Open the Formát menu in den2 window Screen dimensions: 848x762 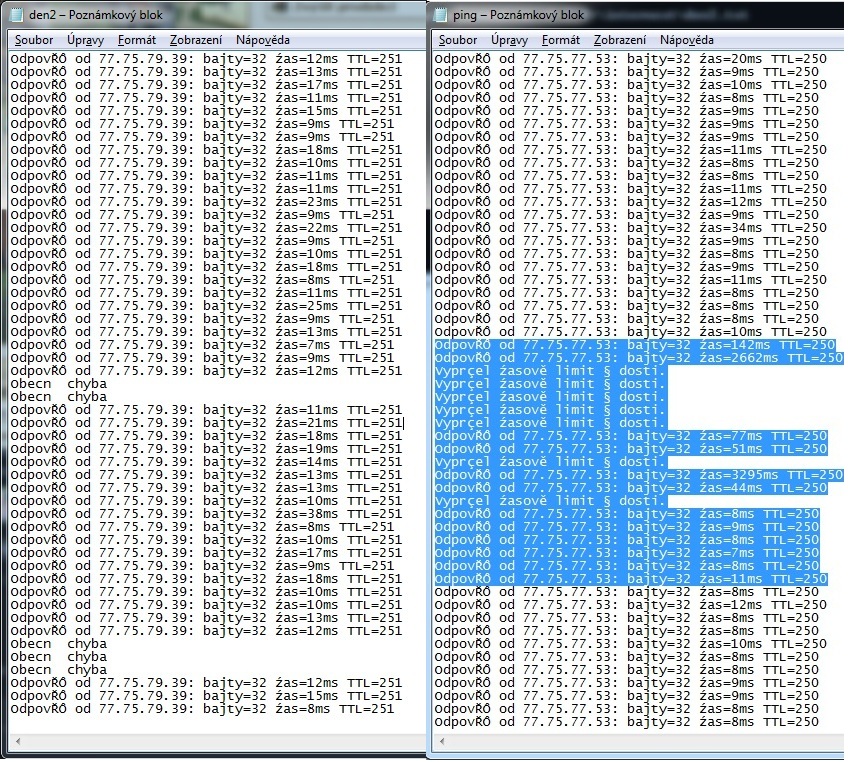coord(136,40)
